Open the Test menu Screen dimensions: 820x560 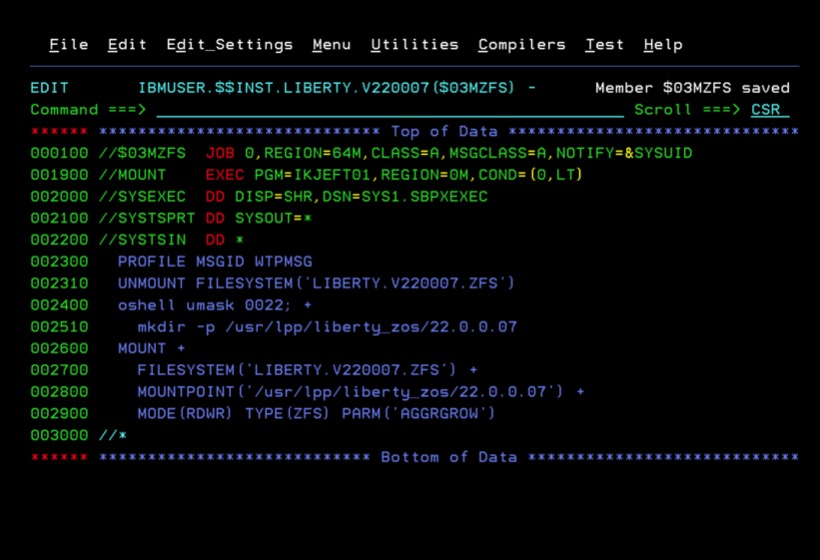[x=605, y=45]
